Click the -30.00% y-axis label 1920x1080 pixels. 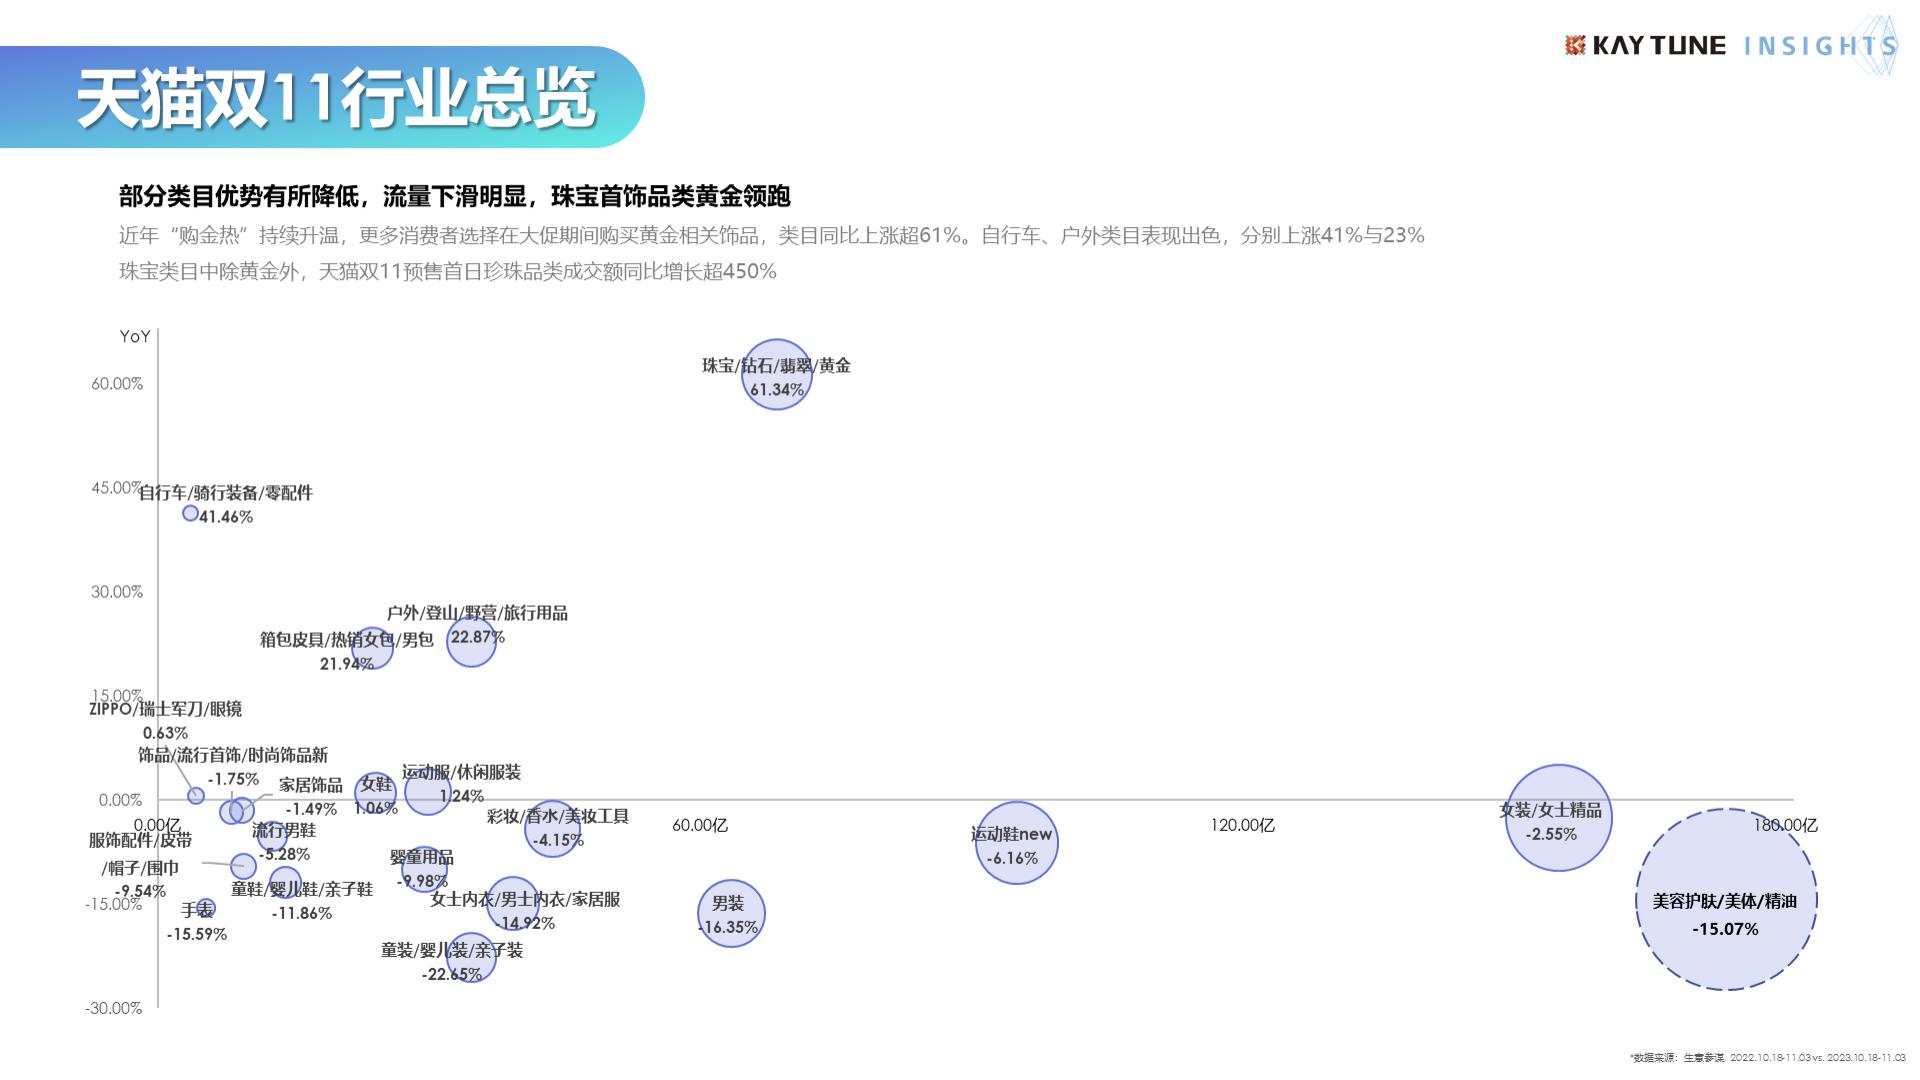coord(114,1008)
